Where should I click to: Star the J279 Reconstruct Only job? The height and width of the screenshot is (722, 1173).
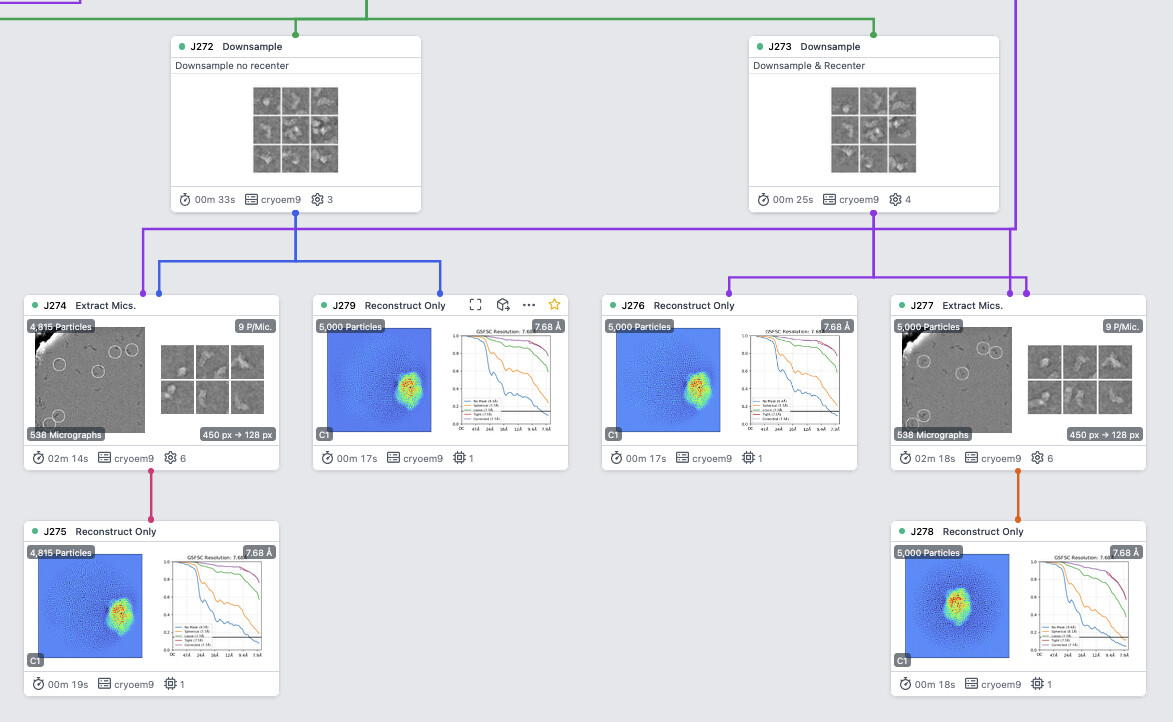click(554, 305)
